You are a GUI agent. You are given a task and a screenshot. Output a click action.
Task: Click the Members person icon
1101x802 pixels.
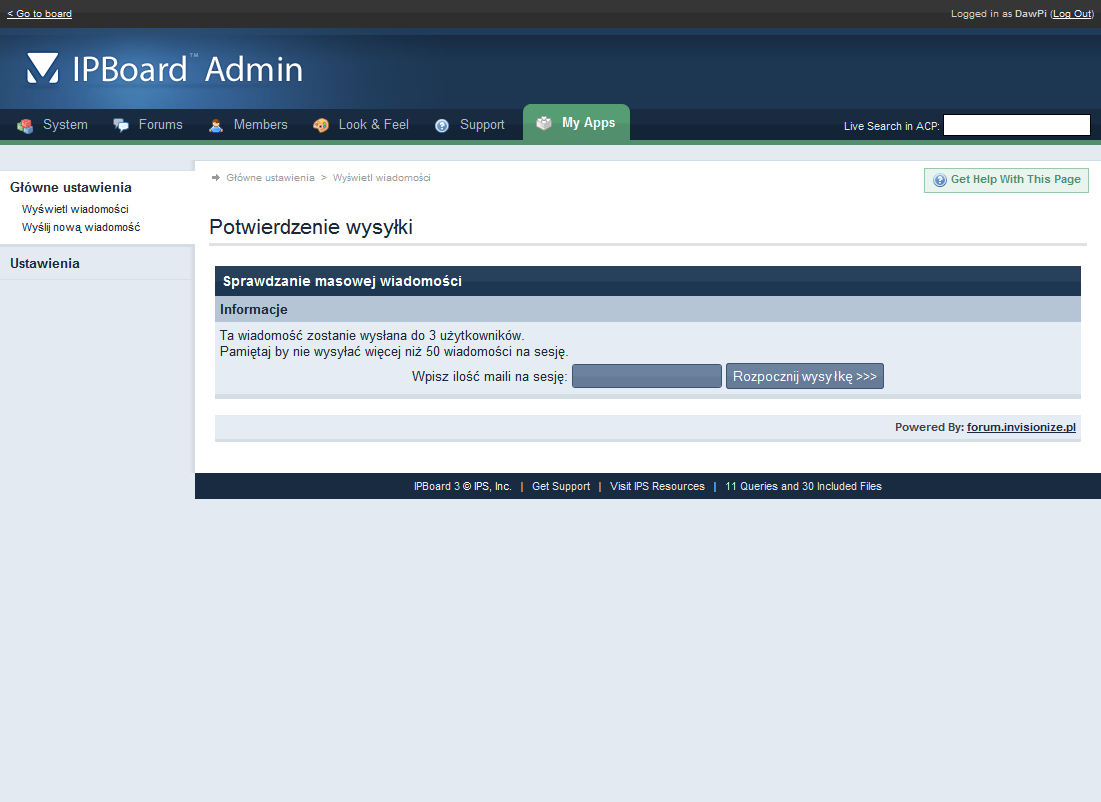point(216,125)
